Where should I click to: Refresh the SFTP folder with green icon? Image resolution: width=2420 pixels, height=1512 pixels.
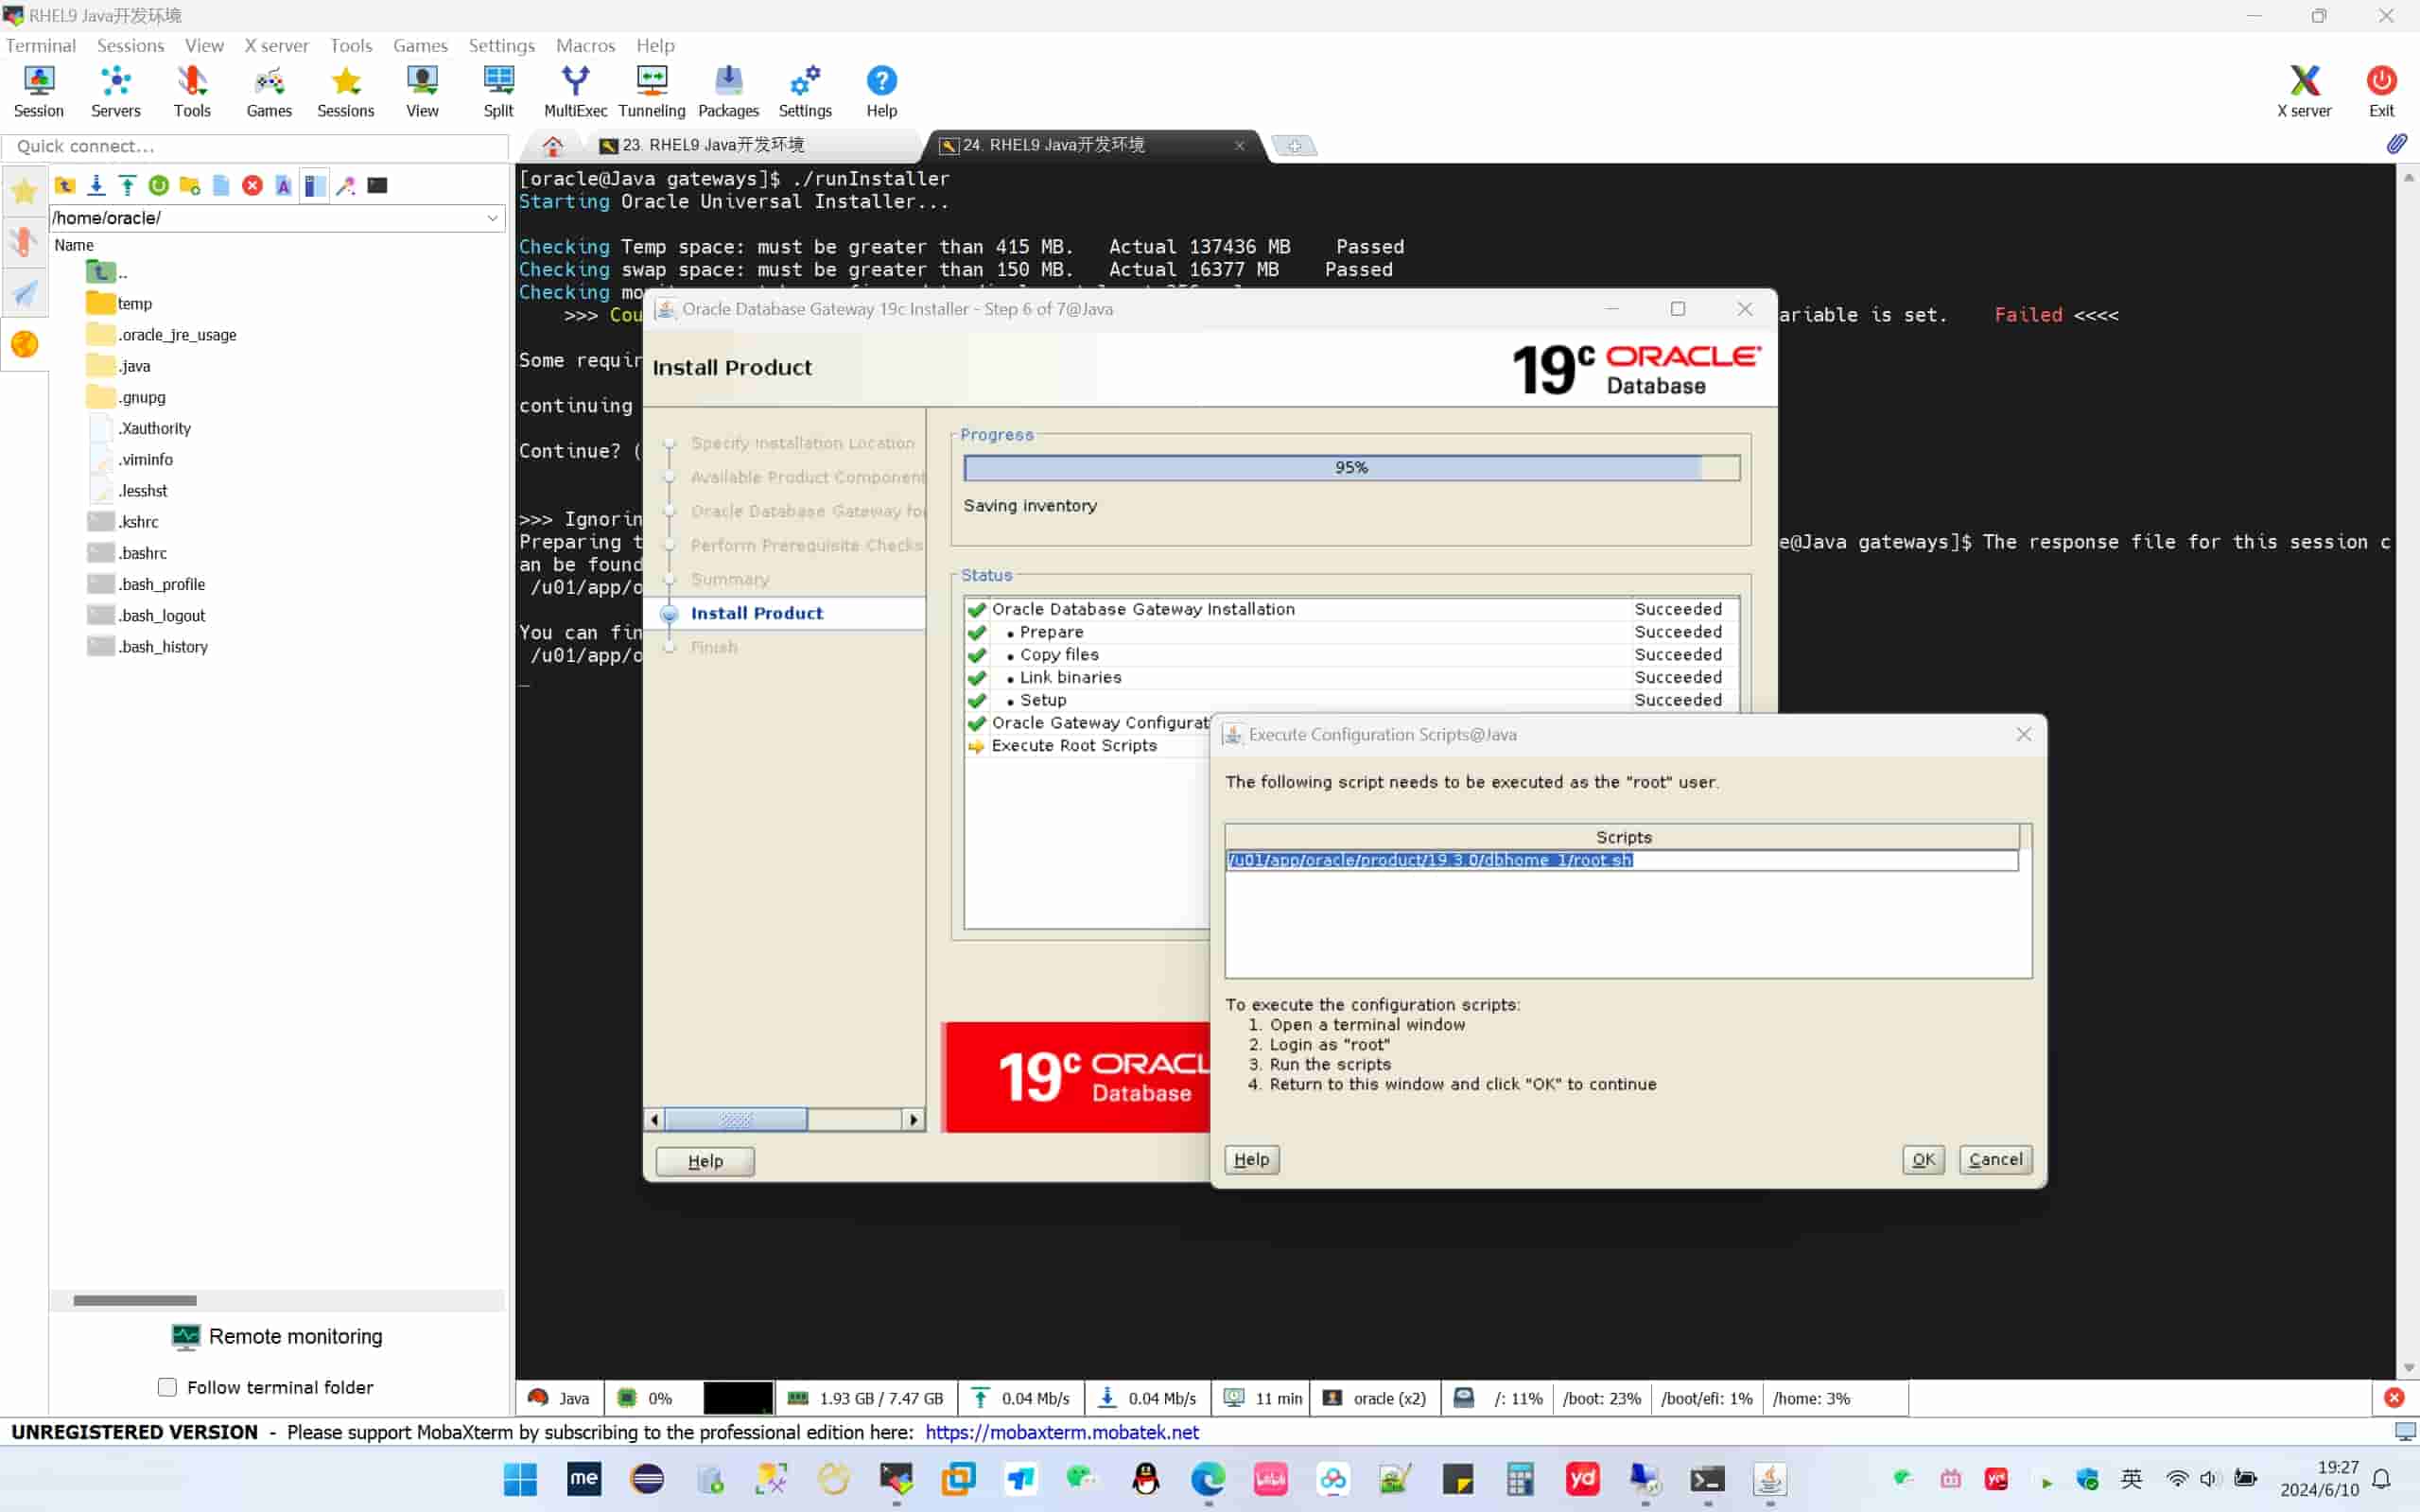[x=158, y=185]
